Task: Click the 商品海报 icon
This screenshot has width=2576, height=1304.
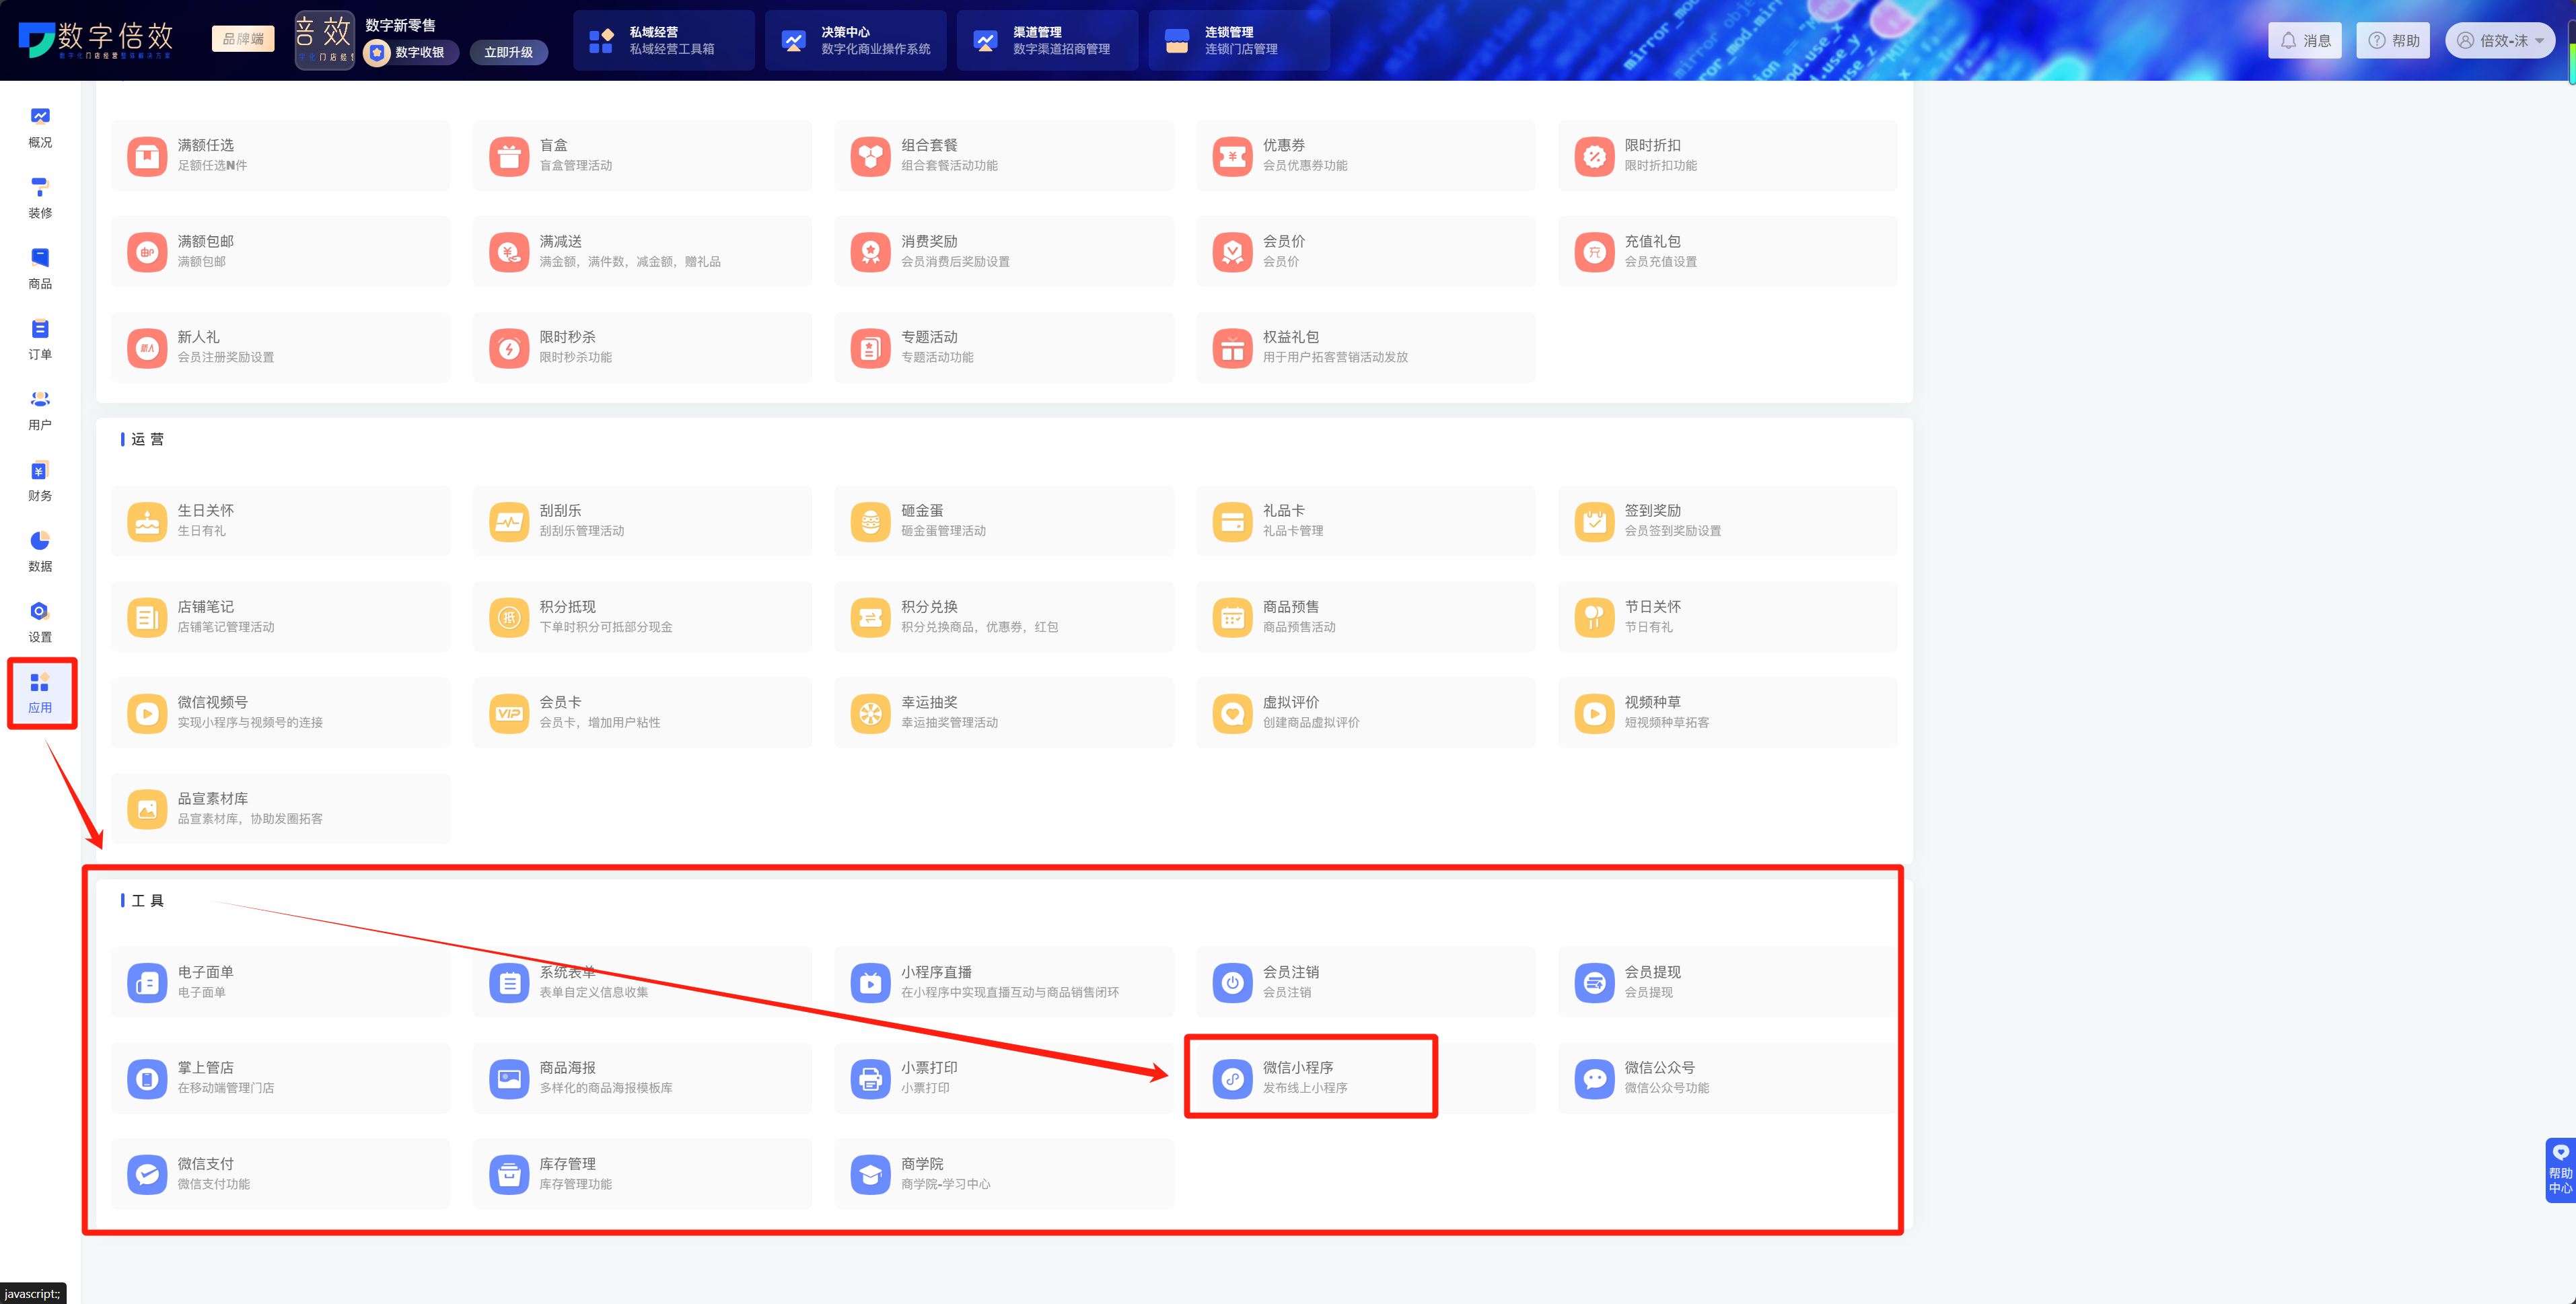Action: pyautogui.click(x=509, y=1078)
